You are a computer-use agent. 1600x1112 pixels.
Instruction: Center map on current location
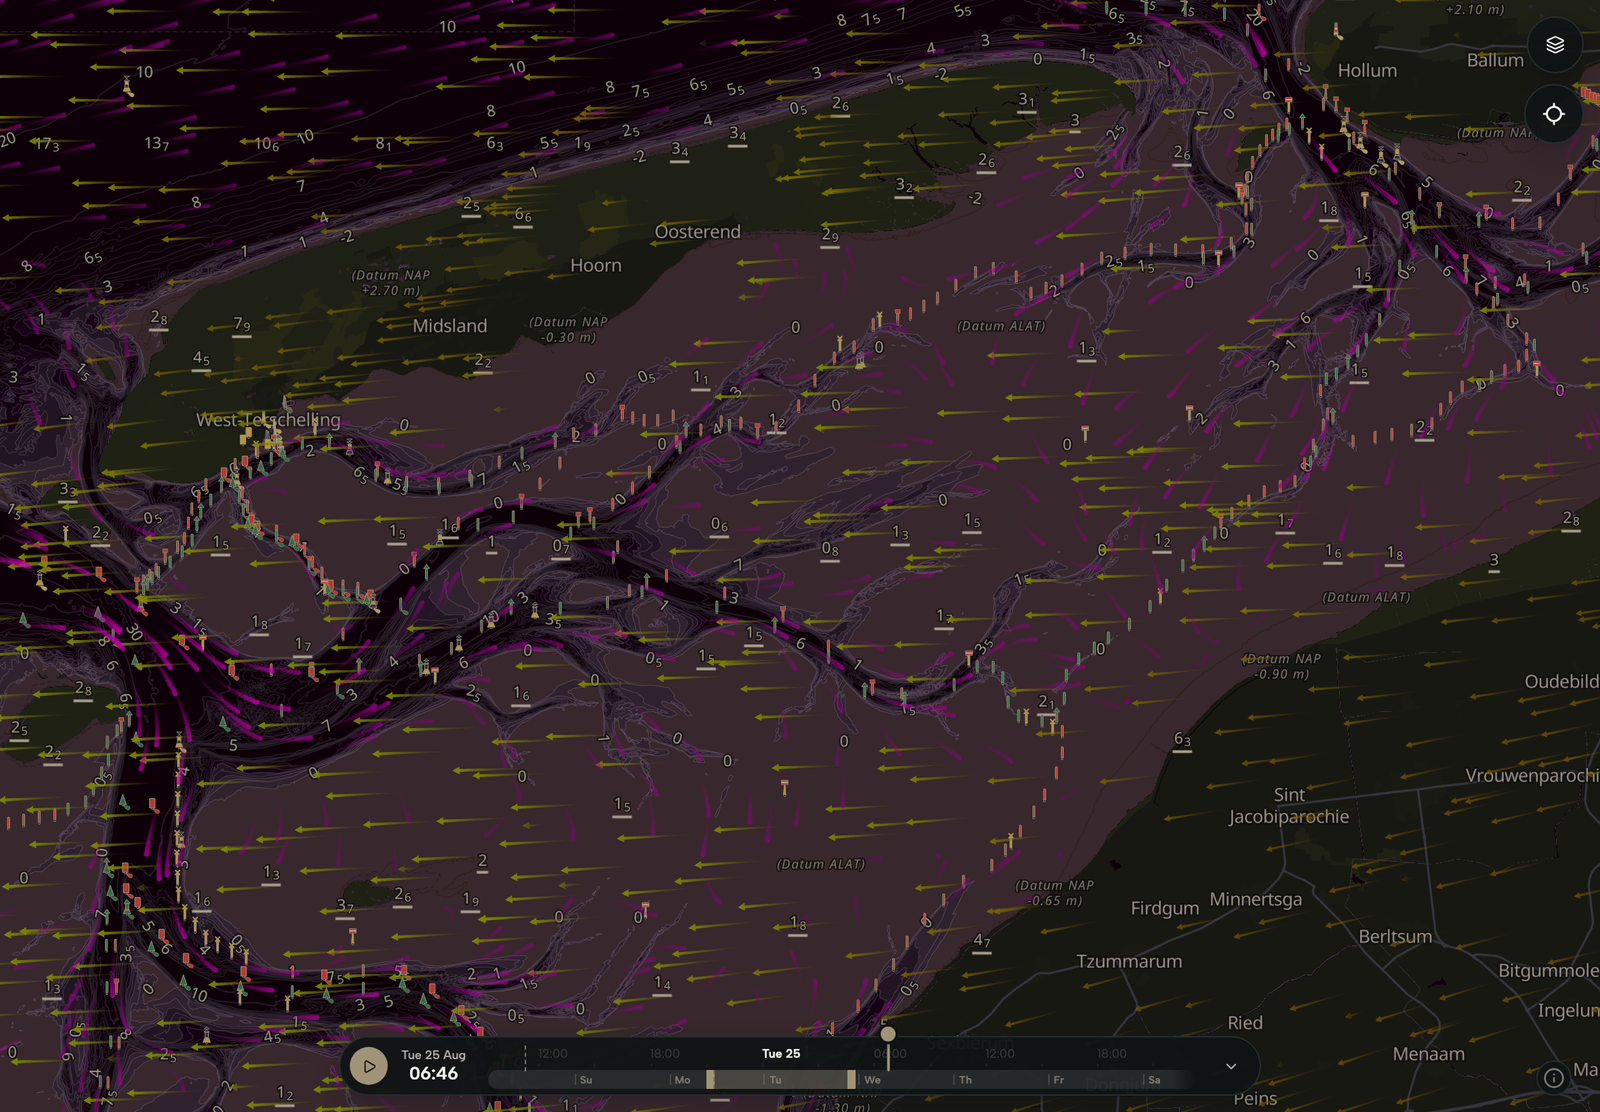[x=1554, y=114]
